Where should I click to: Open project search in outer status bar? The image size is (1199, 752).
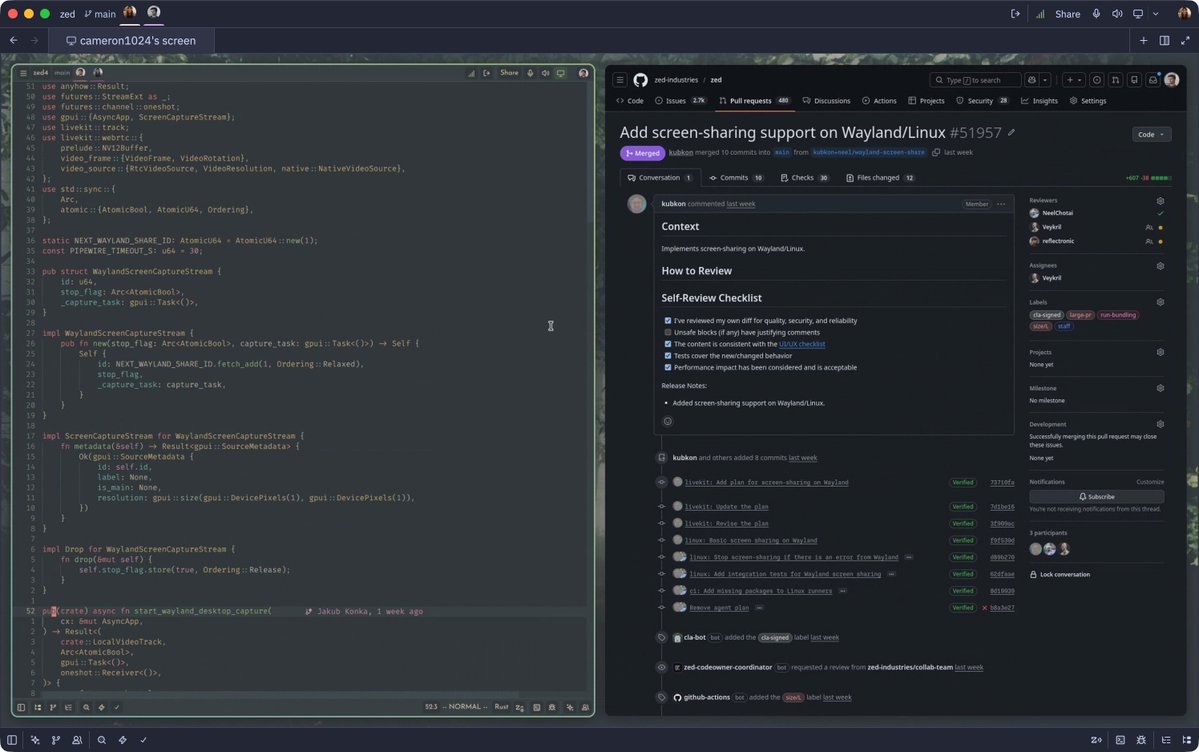click(x=101, y=740)
